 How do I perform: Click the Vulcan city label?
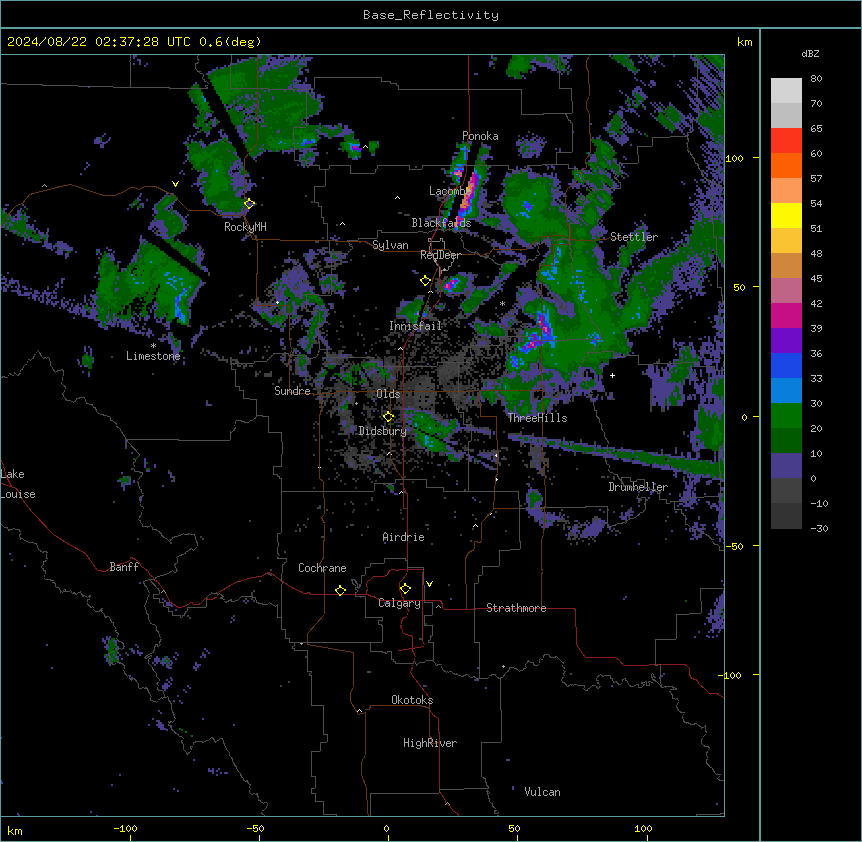pyautogui.click(x=542, y=792)
